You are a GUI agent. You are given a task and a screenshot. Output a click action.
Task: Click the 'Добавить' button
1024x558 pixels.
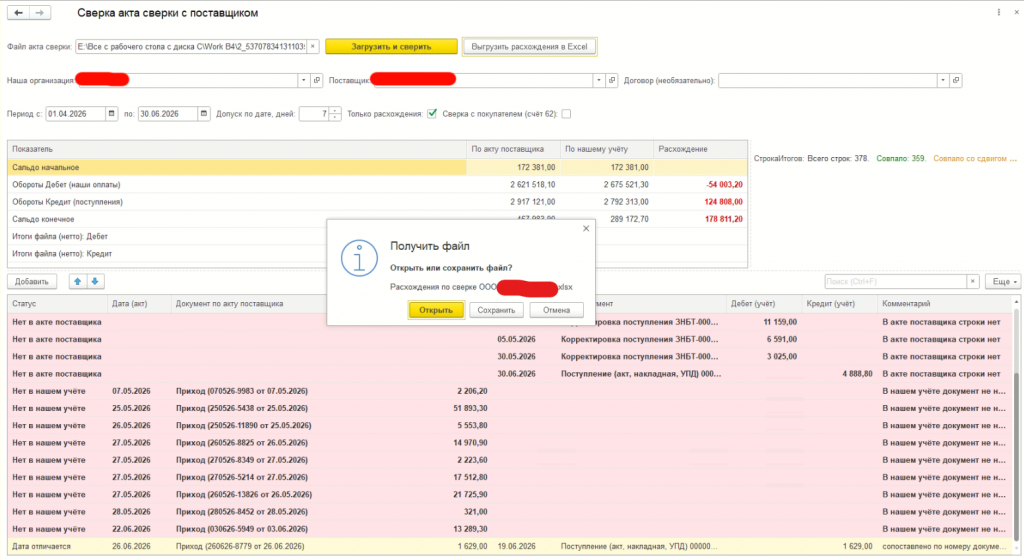point(32,282)
